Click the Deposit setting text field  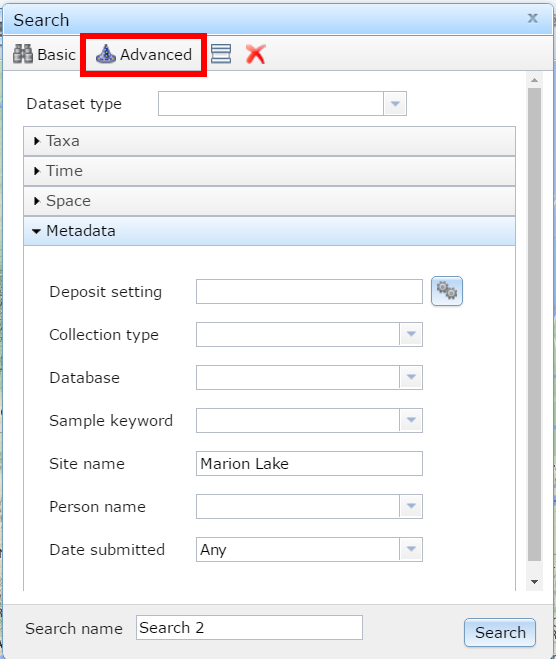309,291
